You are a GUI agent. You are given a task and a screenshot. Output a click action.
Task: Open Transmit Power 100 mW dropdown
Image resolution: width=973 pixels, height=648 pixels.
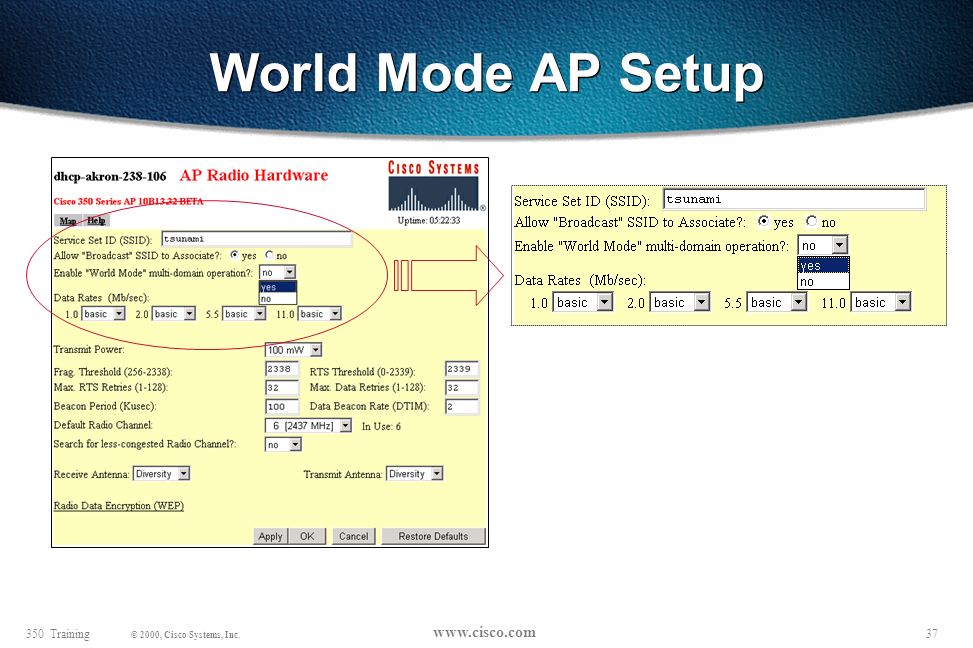(x=294, y=350)
